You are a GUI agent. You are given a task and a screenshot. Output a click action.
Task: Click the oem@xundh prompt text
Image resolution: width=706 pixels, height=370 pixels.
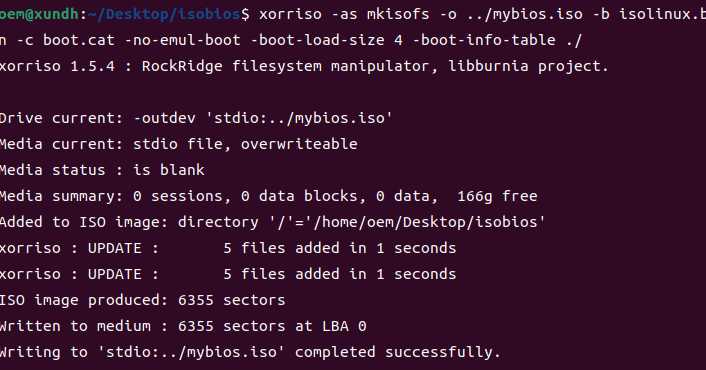tap(39, 14)
